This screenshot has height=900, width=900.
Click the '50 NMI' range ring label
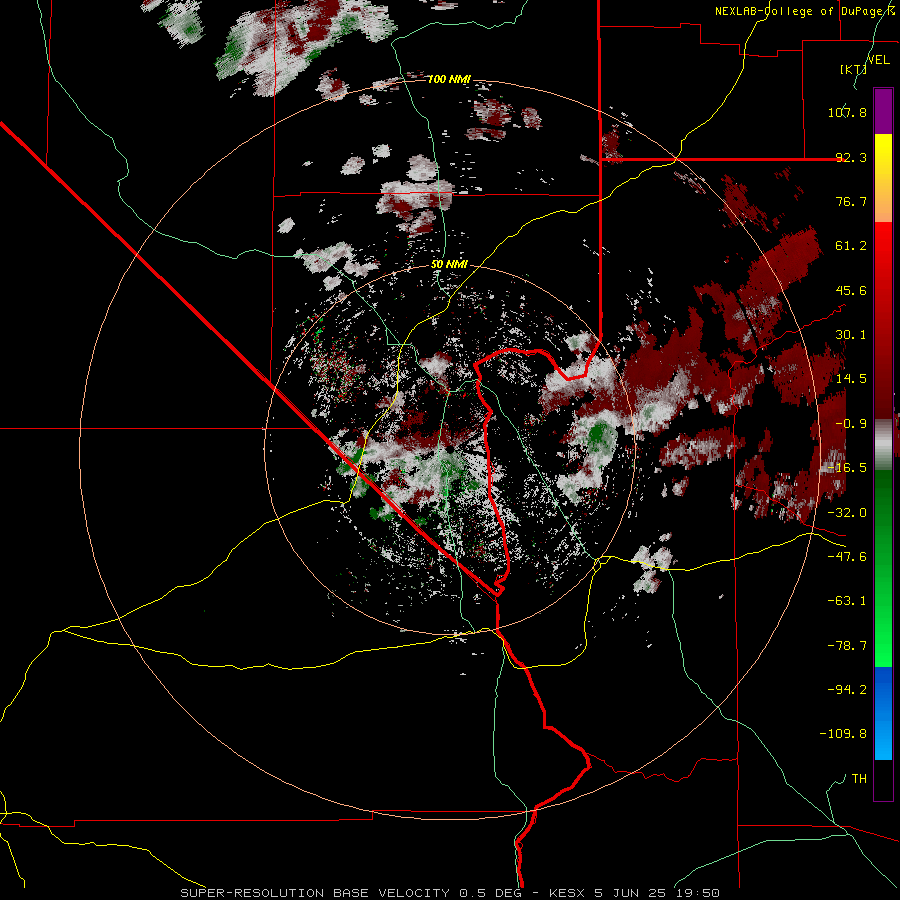pos(449,265)
